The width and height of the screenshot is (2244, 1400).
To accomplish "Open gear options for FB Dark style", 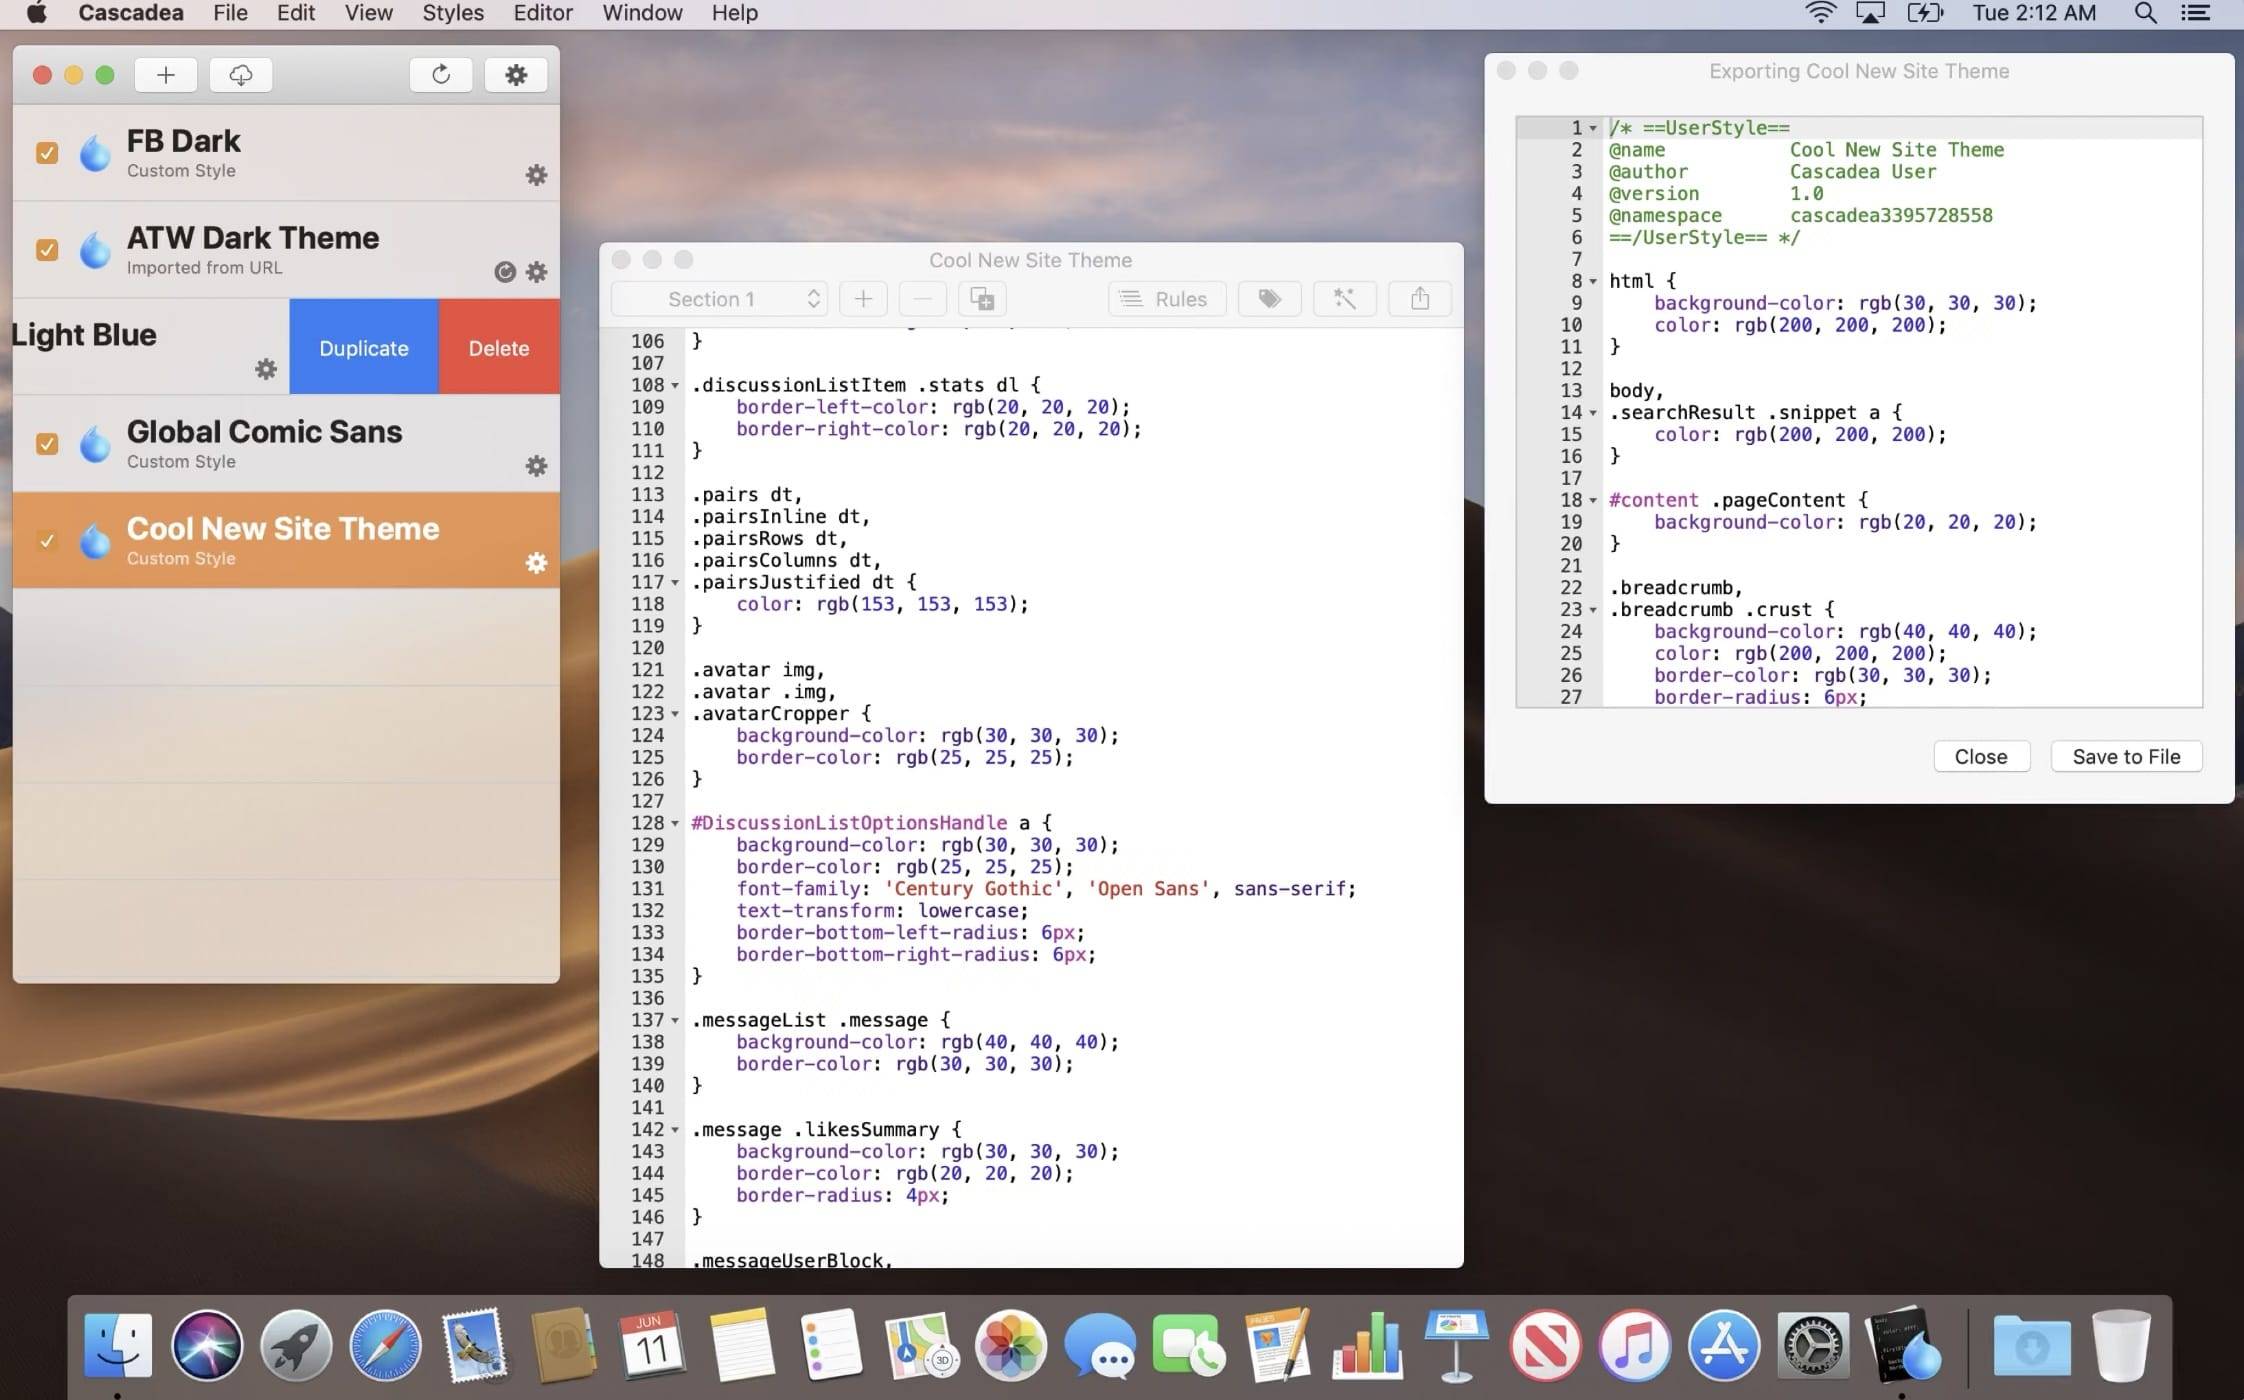I will tap(536, 175).
